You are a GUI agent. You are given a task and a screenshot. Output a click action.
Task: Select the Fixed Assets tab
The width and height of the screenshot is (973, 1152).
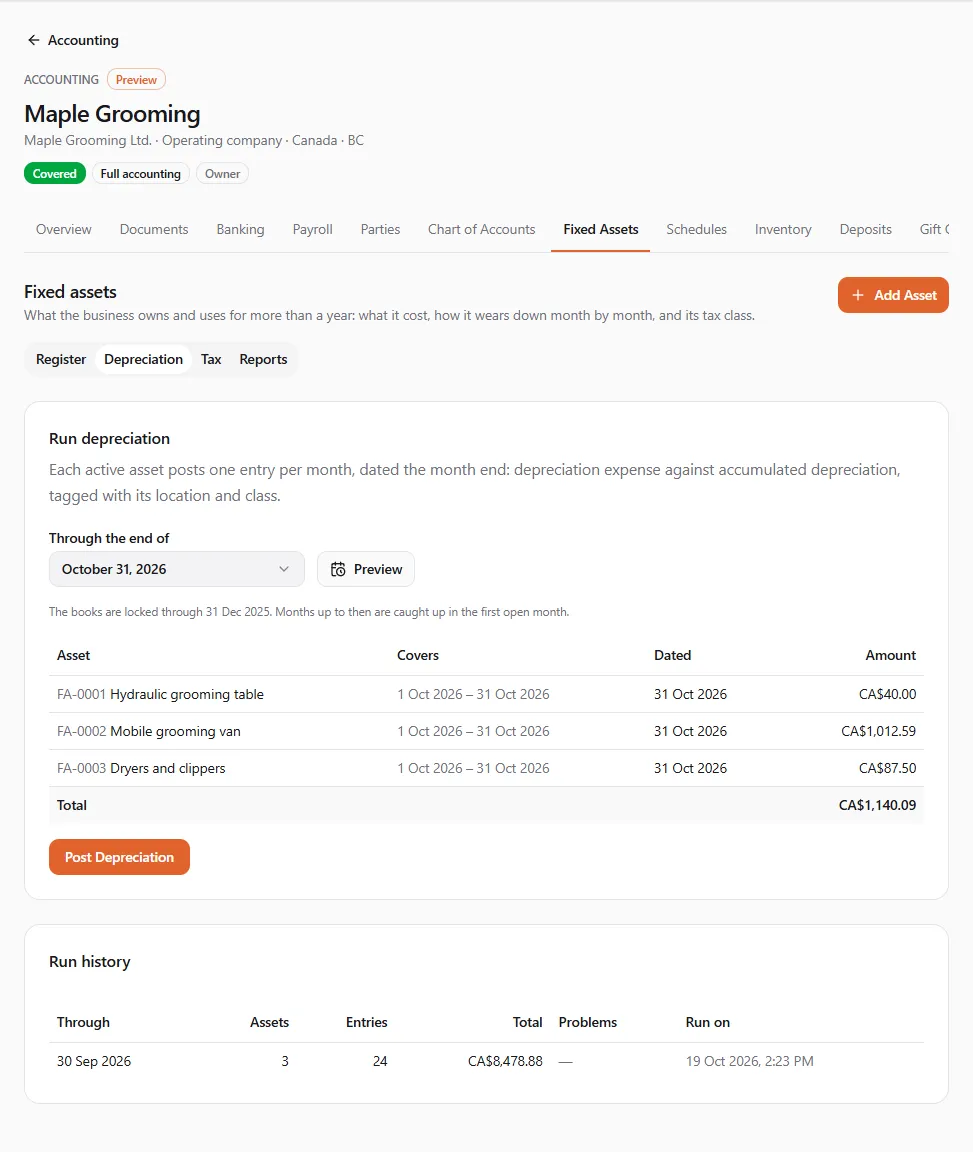pyautogui.click(x=600, y=229)
